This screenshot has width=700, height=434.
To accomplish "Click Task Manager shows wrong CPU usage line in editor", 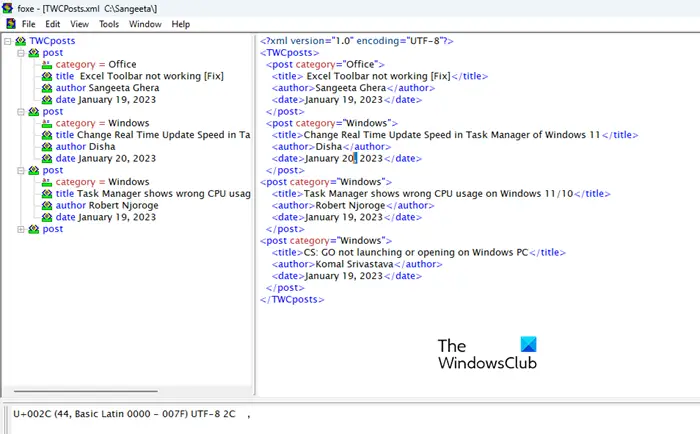I will [441, 194].
